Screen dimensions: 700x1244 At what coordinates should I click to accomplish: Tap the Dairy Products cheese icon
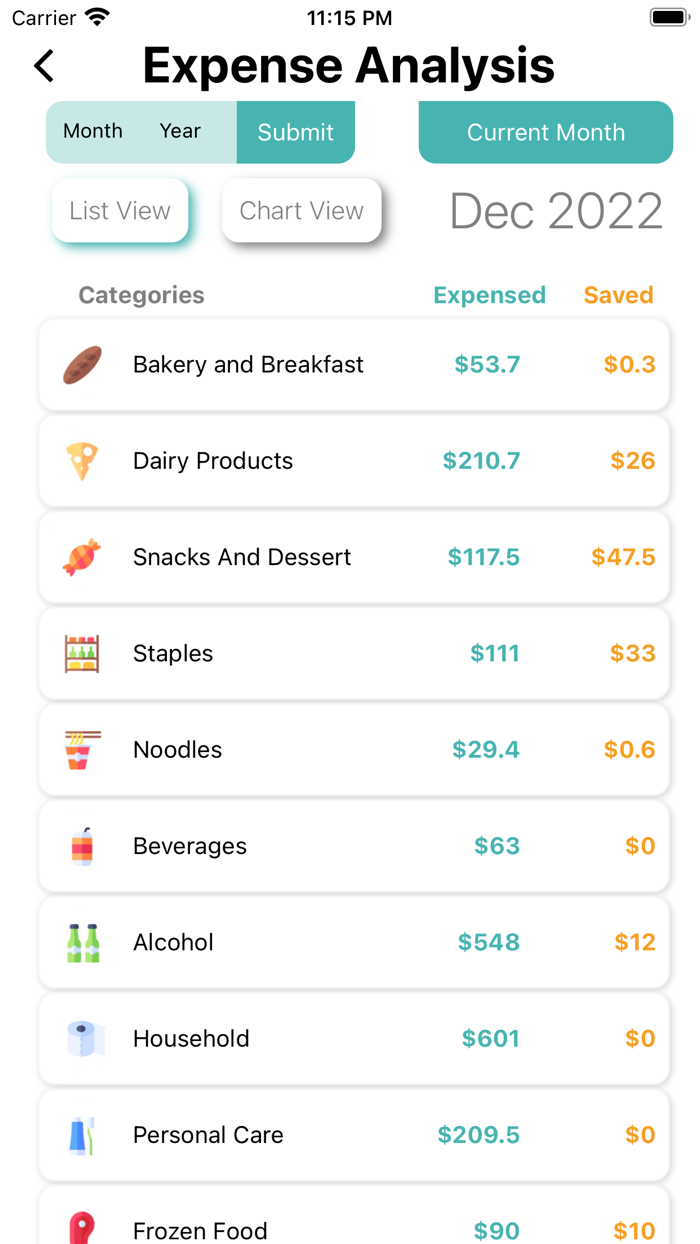click(82, 461)
